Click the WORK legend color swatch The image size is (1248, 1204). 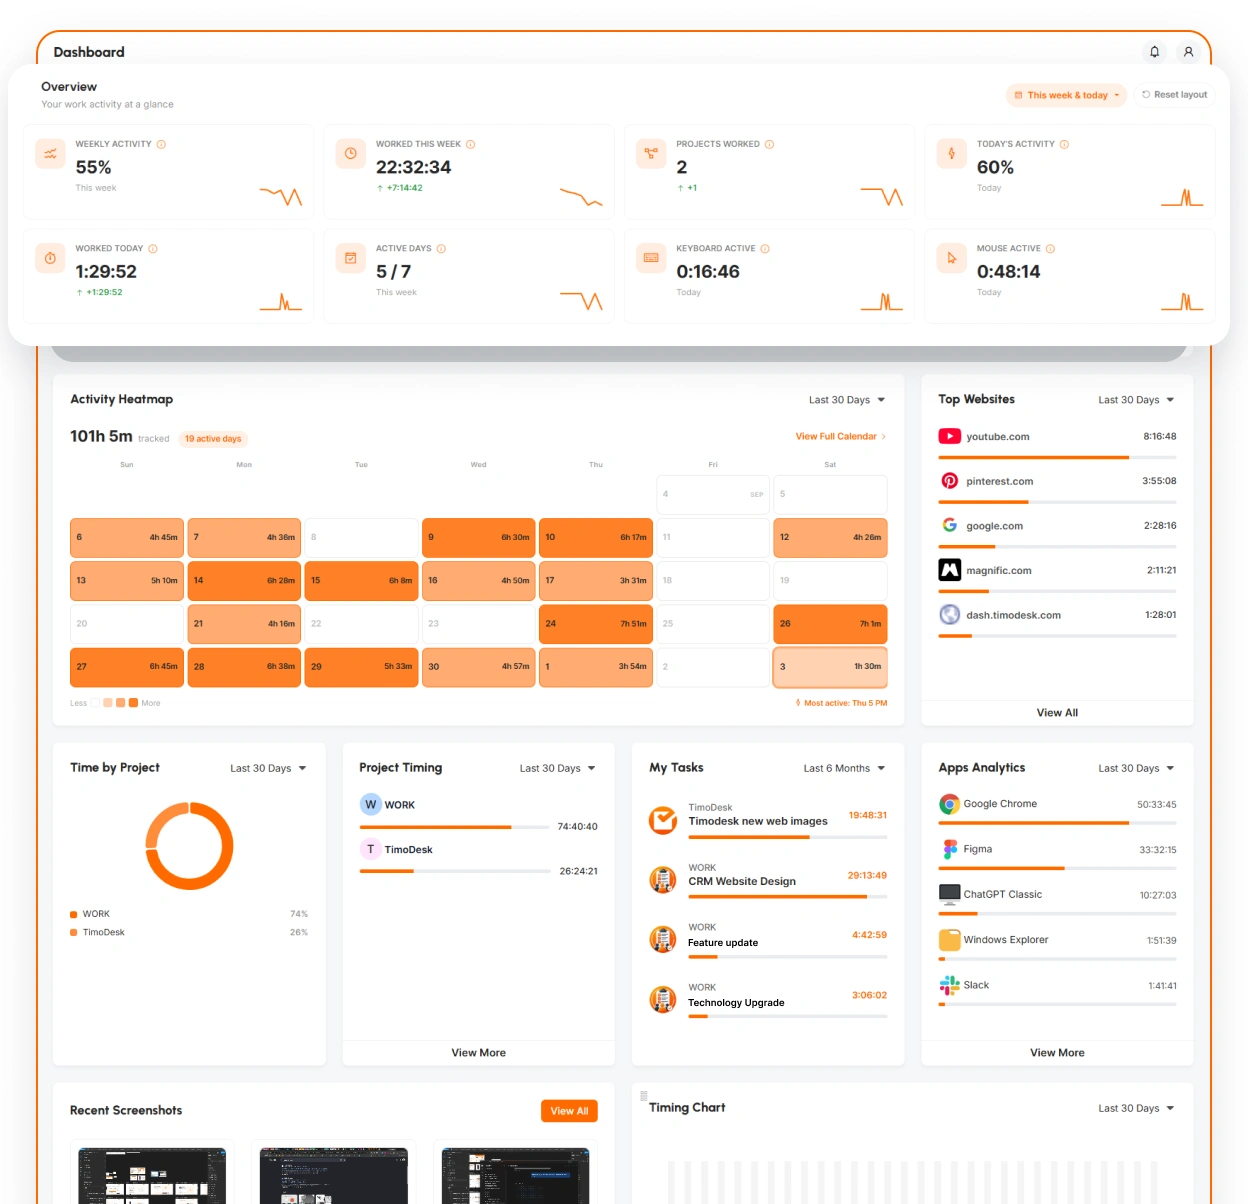(x=74, y=915)
